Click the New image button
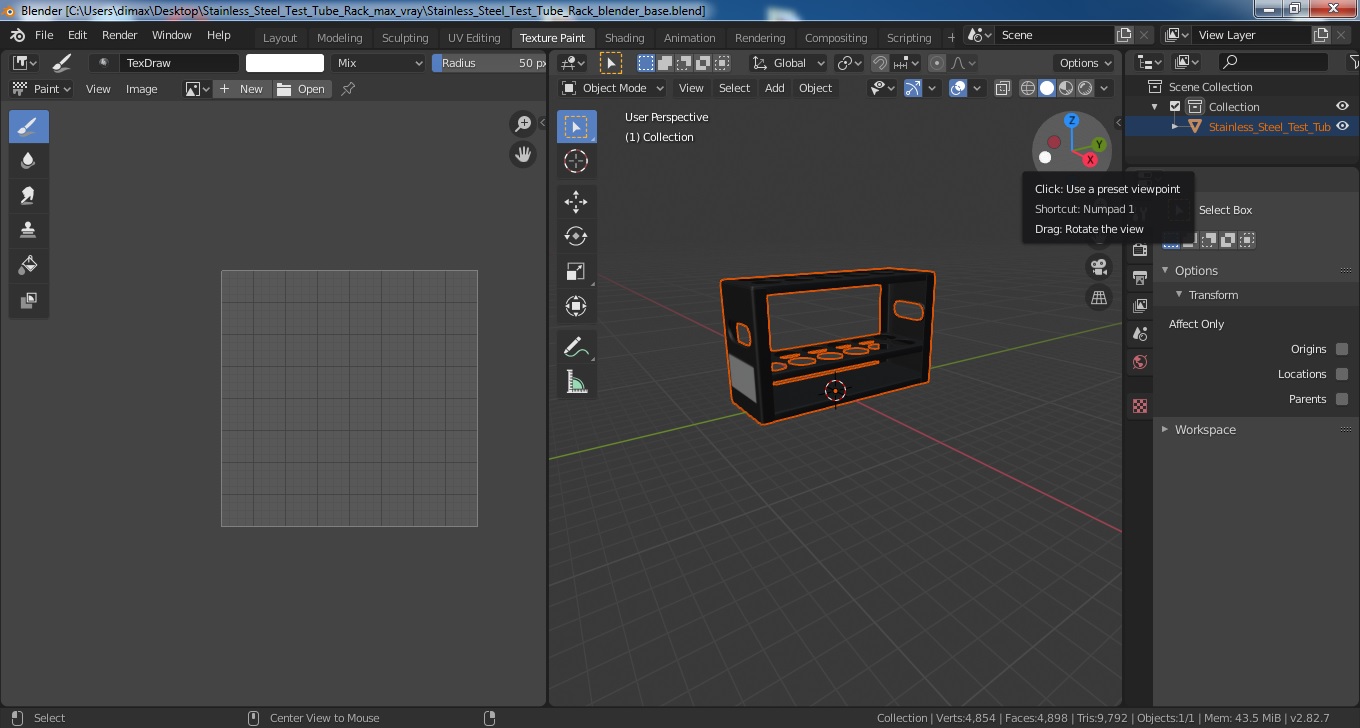 coord(242,89)
